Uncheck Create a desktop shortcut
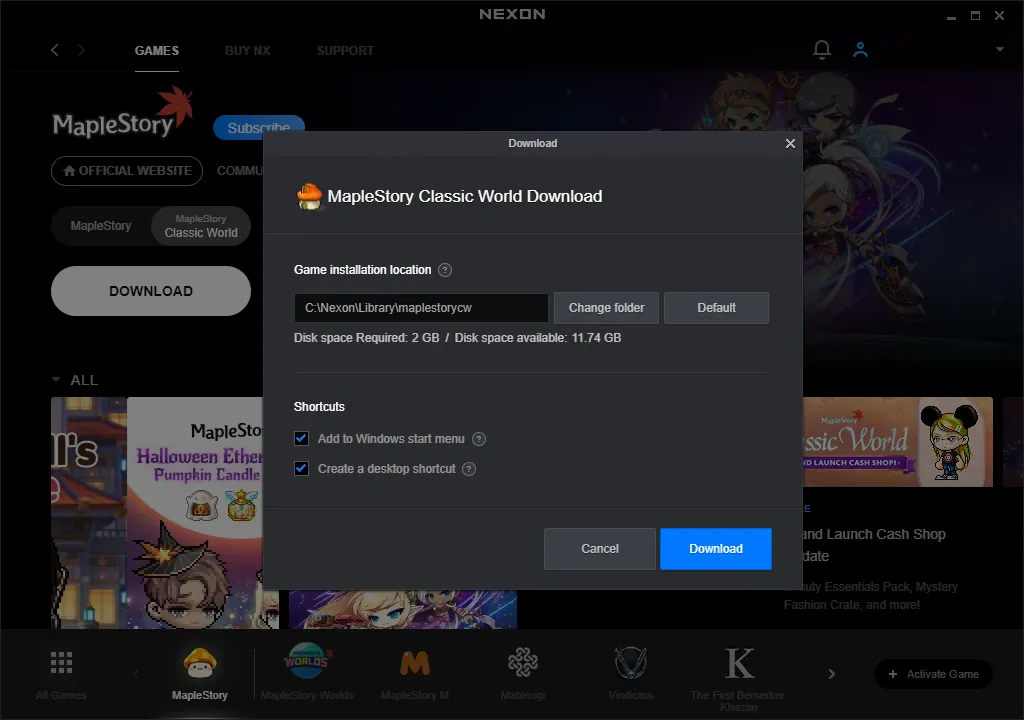This screenshot has width=1024, height=720. coord(301,468)
